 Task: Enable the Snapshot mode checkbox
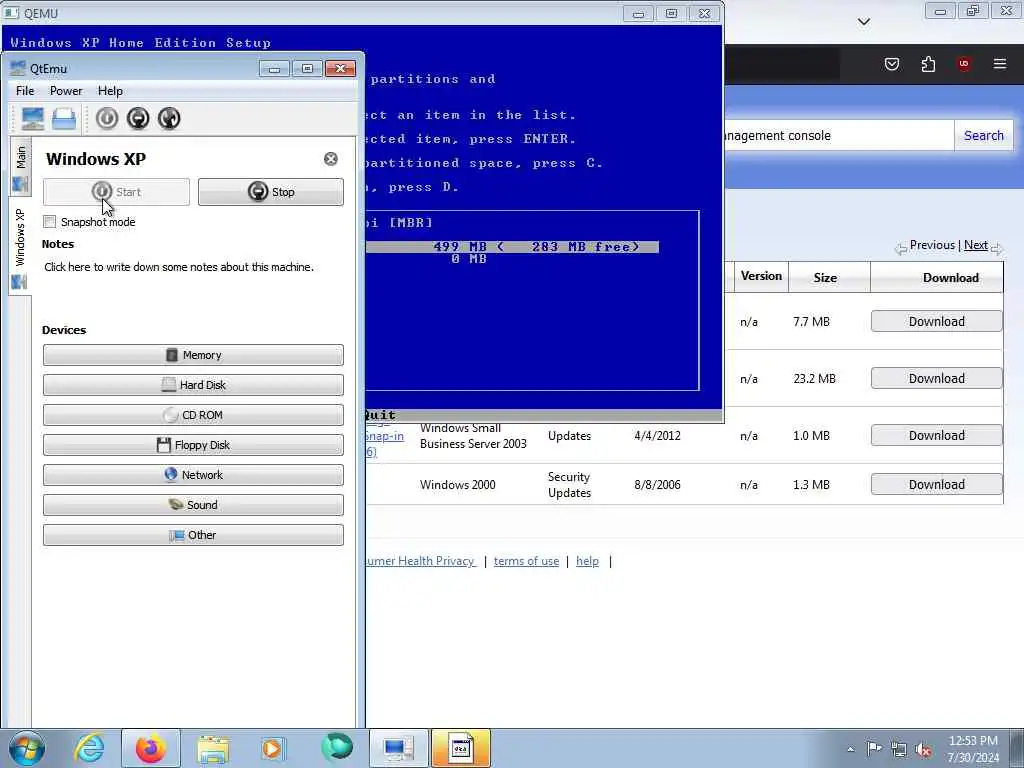50,222
